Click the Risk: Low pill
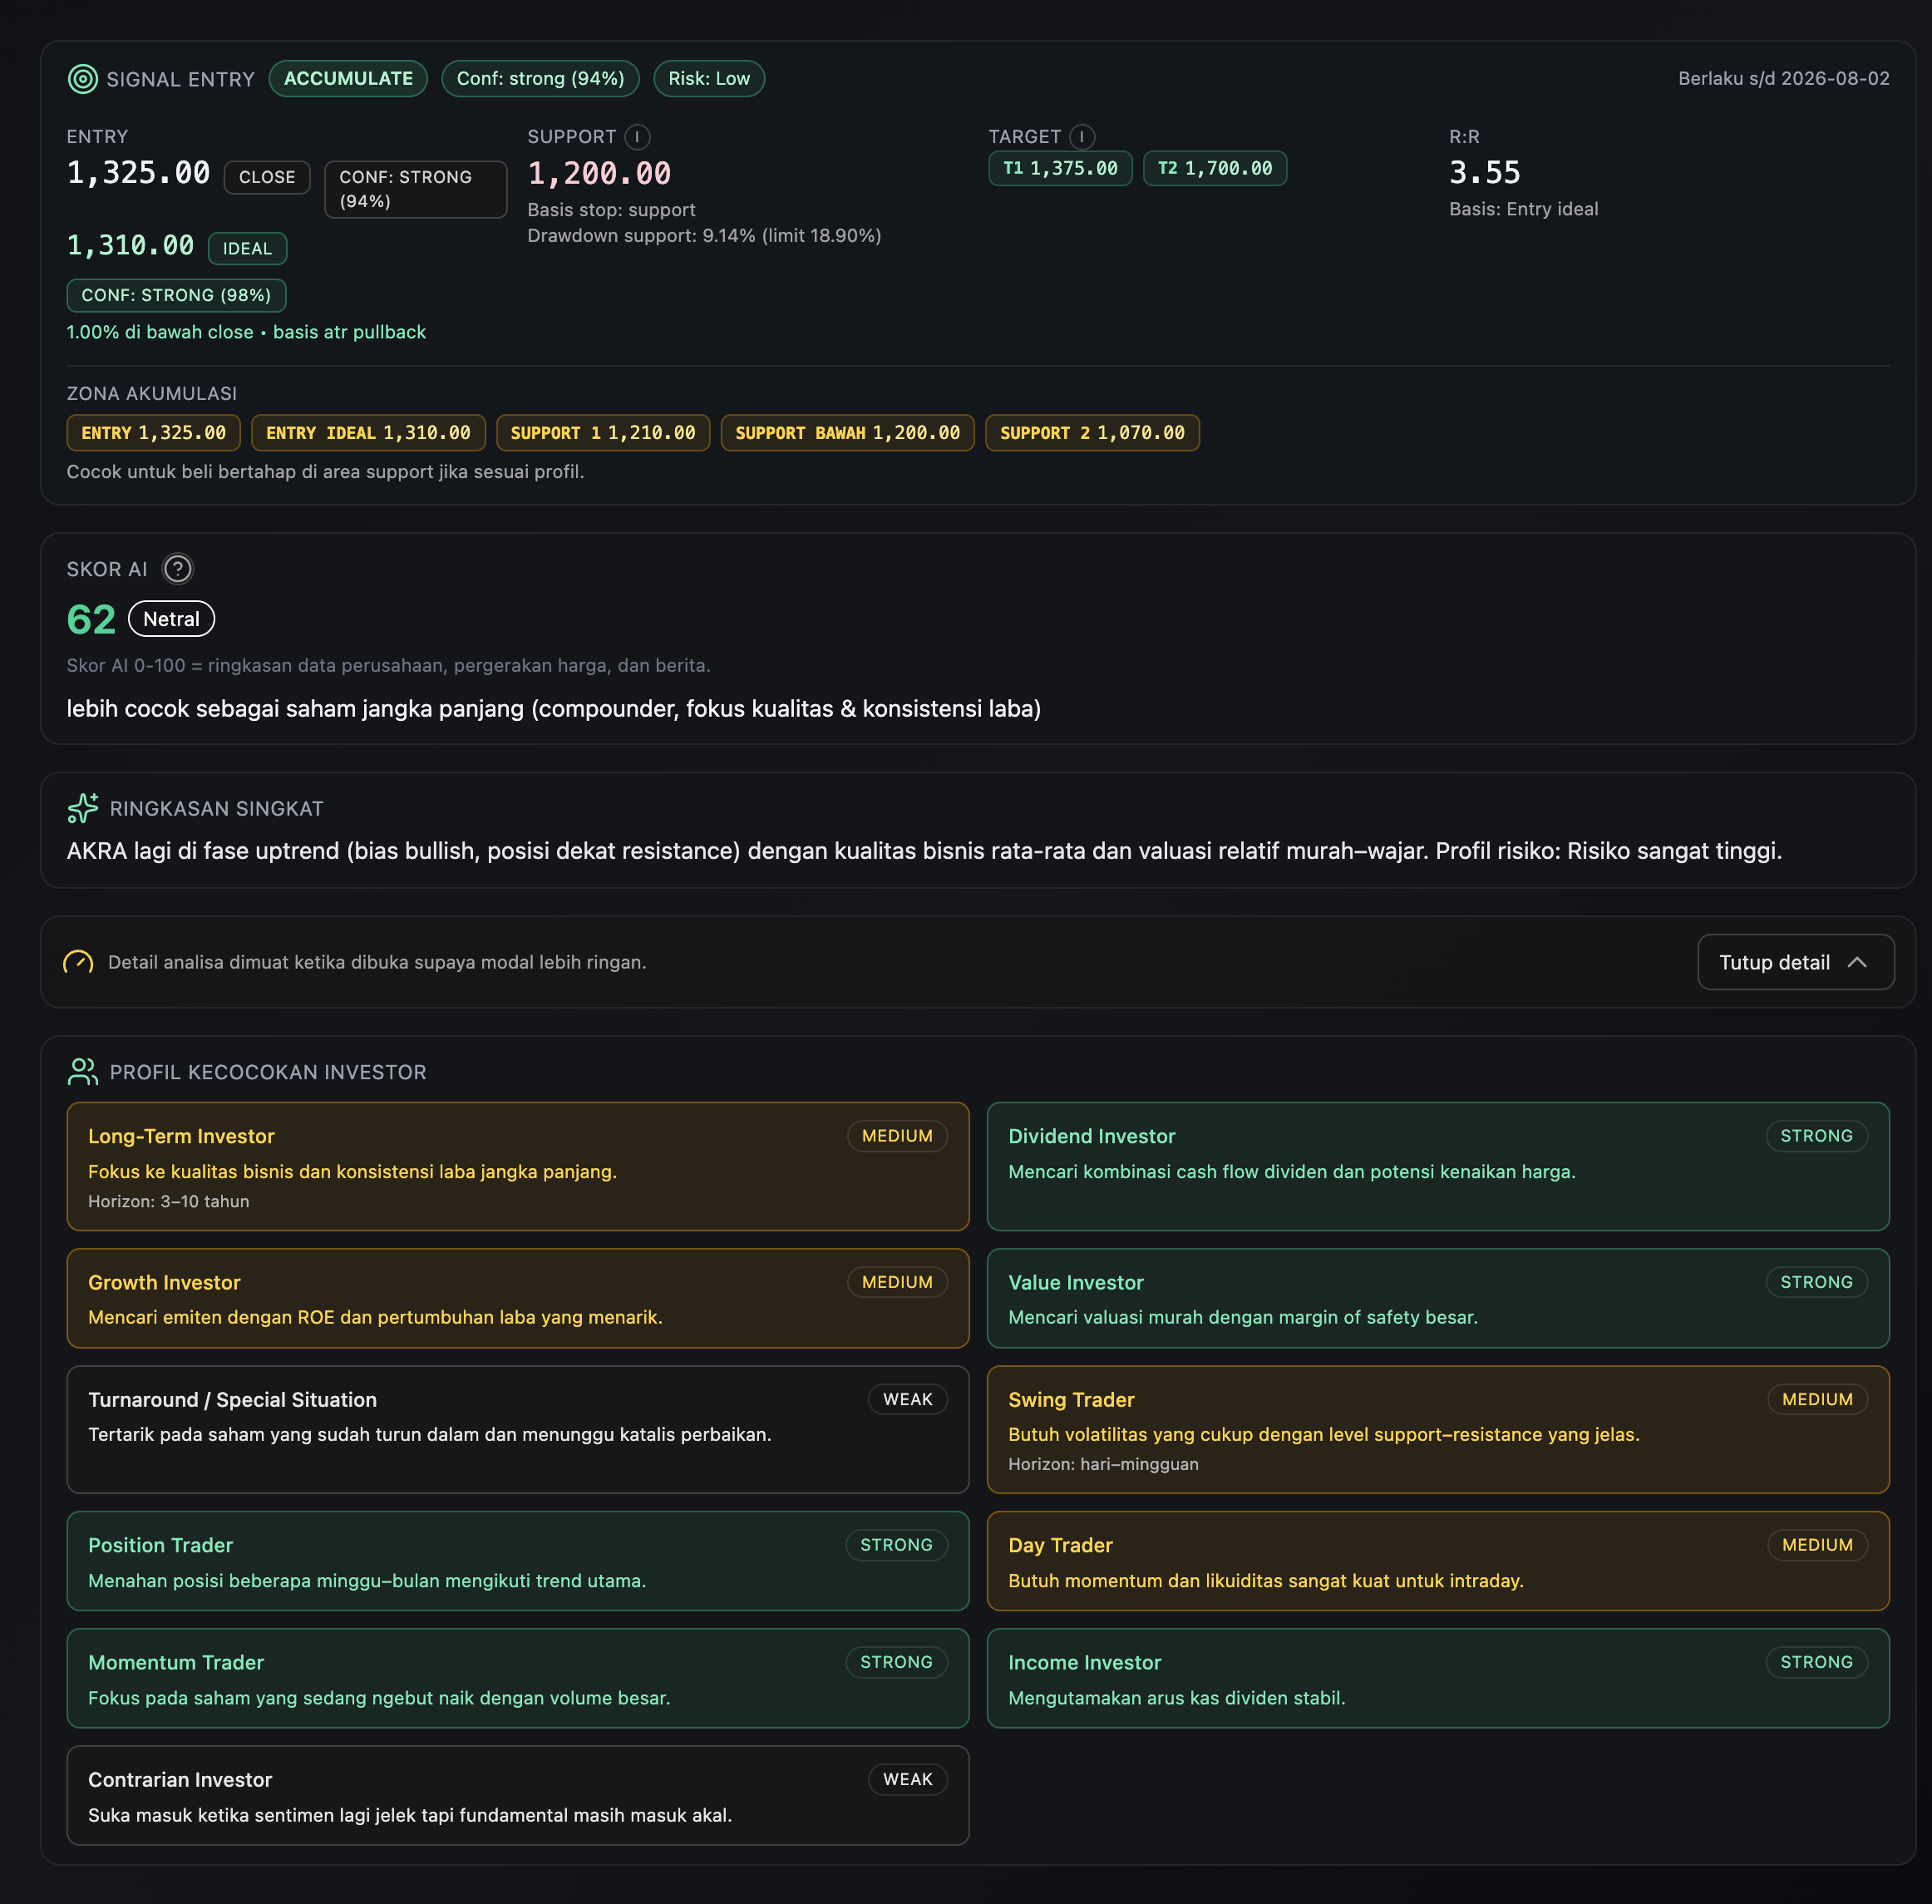The width and height of the screenshot is (1932, 1904). click(x=709, y=78)
